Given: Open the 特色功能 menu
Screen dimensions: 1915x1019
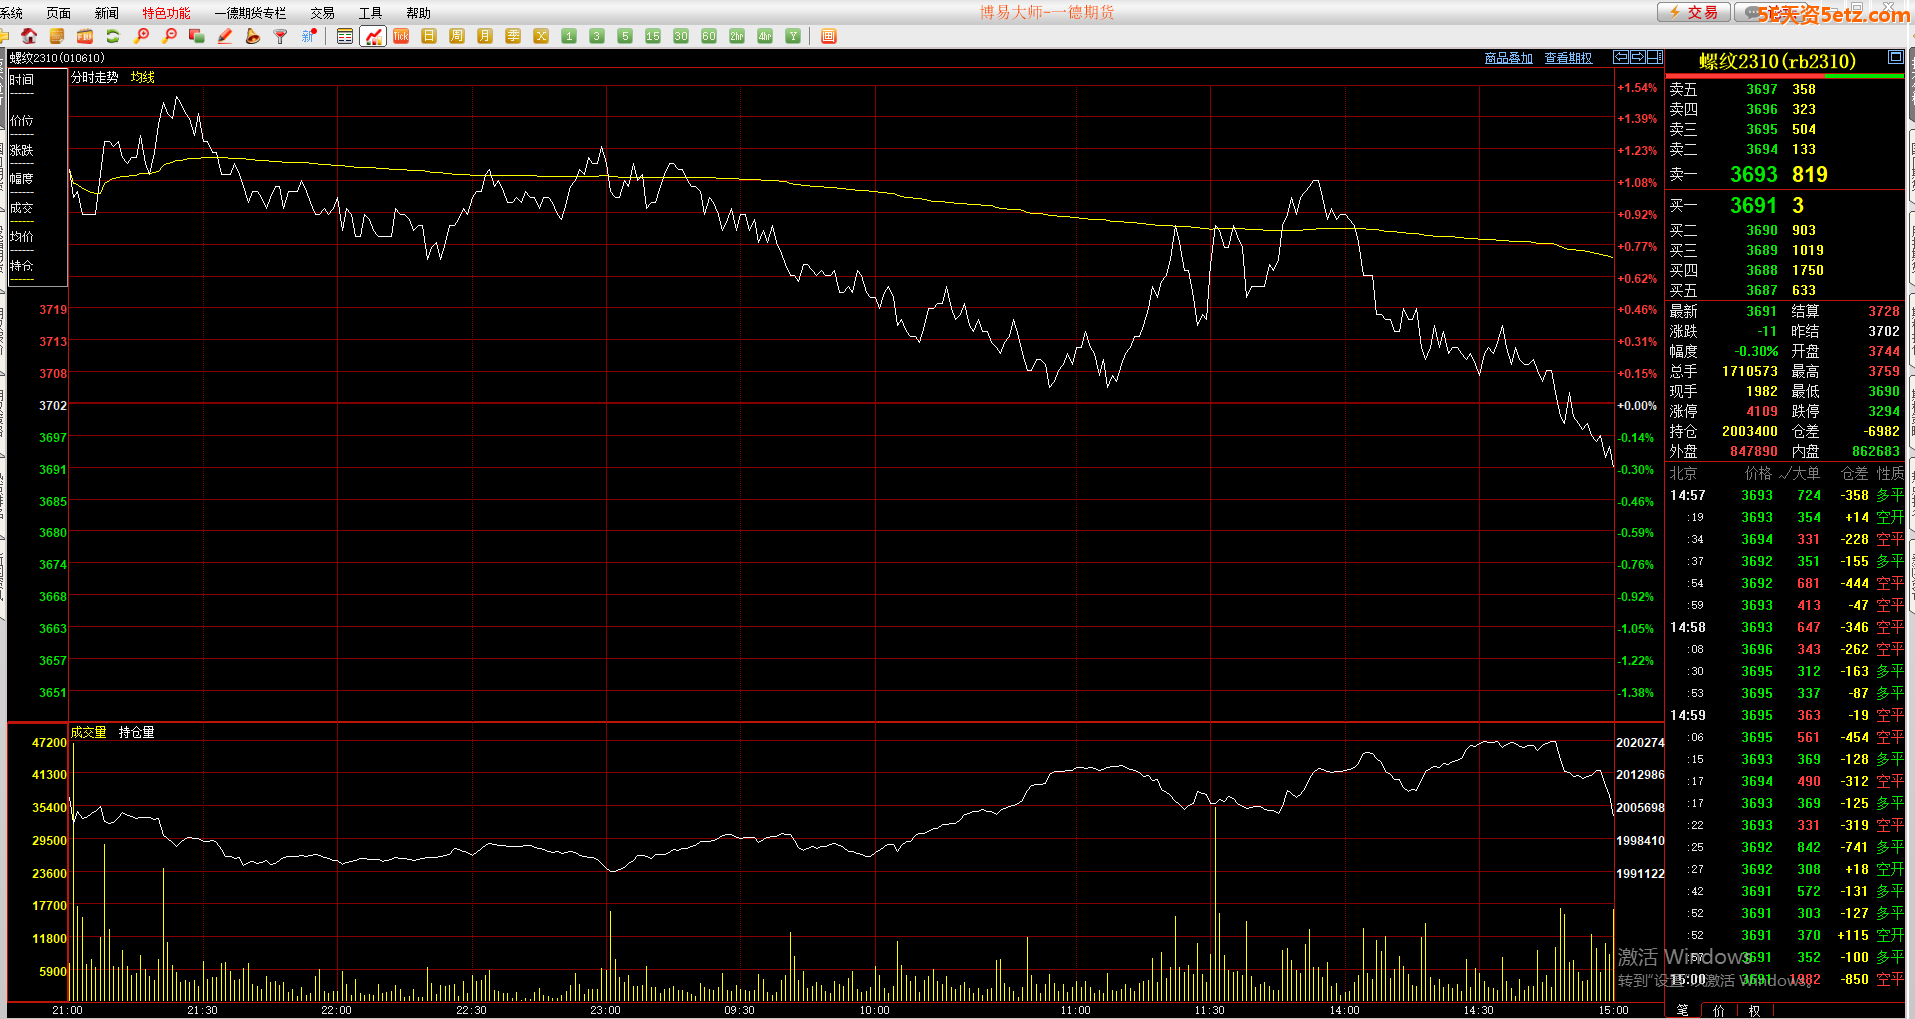Looking at the screenshot, I should [x=166, y=13].
